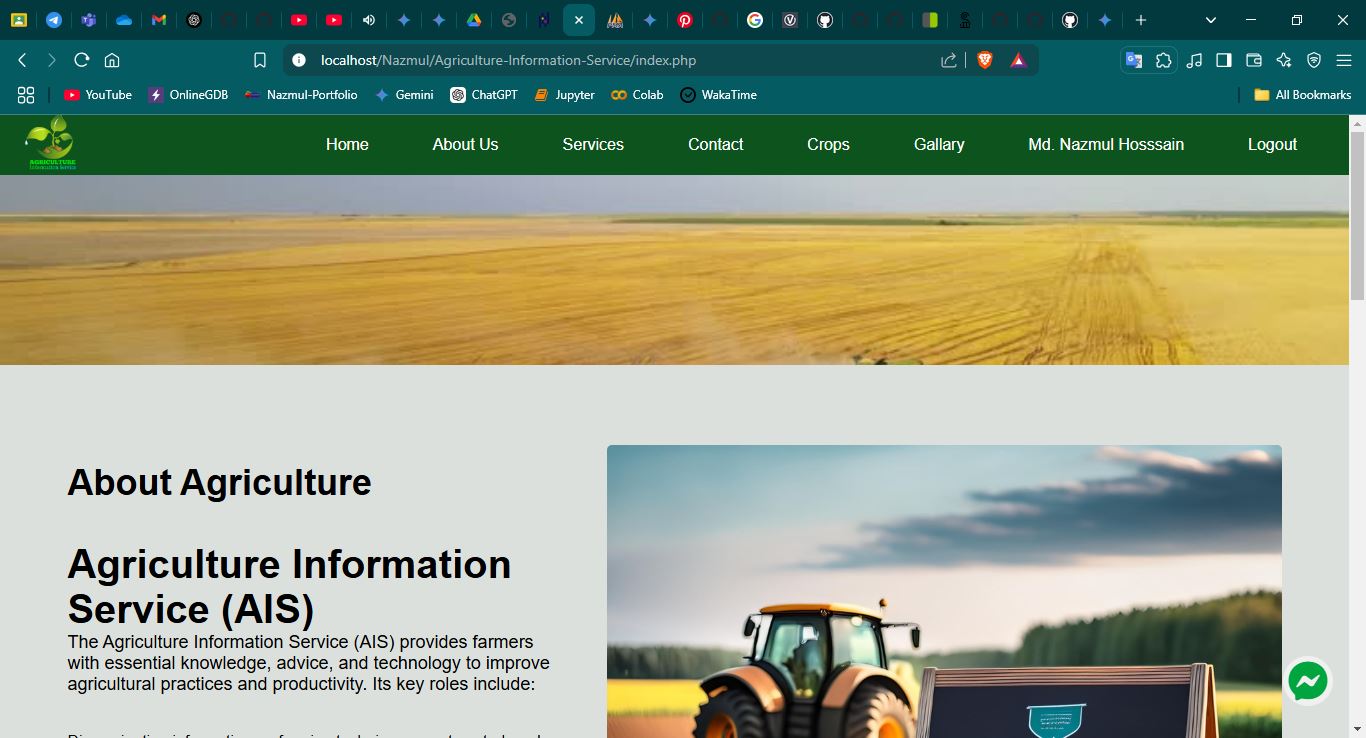Open Leo AI sparkle icon
The width and height of the screenshot is (1366, 738).
click(1284, 60)
